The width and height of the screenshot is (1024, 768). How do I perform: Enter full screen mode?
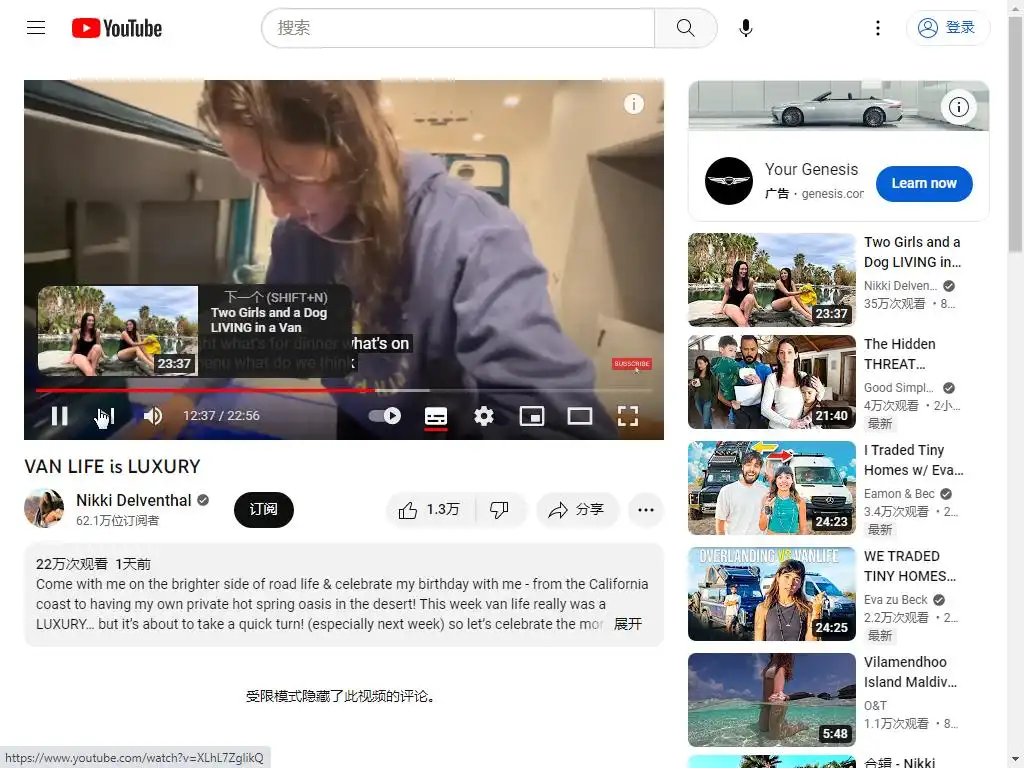coord(628,416)
